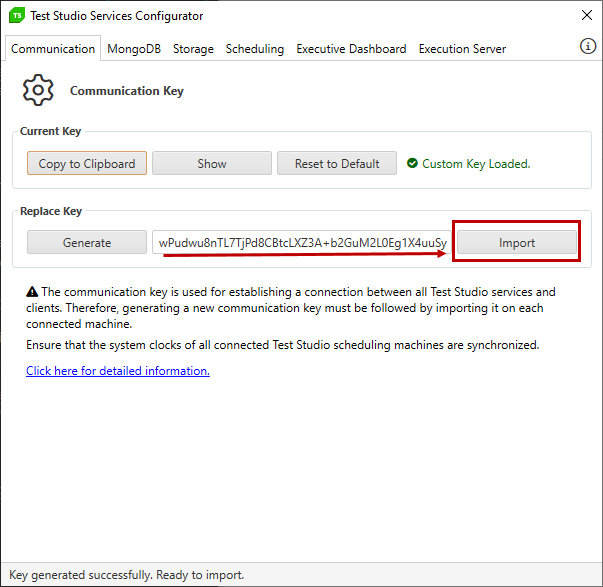
Task: Click the 'Test Studio Services Configurator' title text
Action: (117, 16)
